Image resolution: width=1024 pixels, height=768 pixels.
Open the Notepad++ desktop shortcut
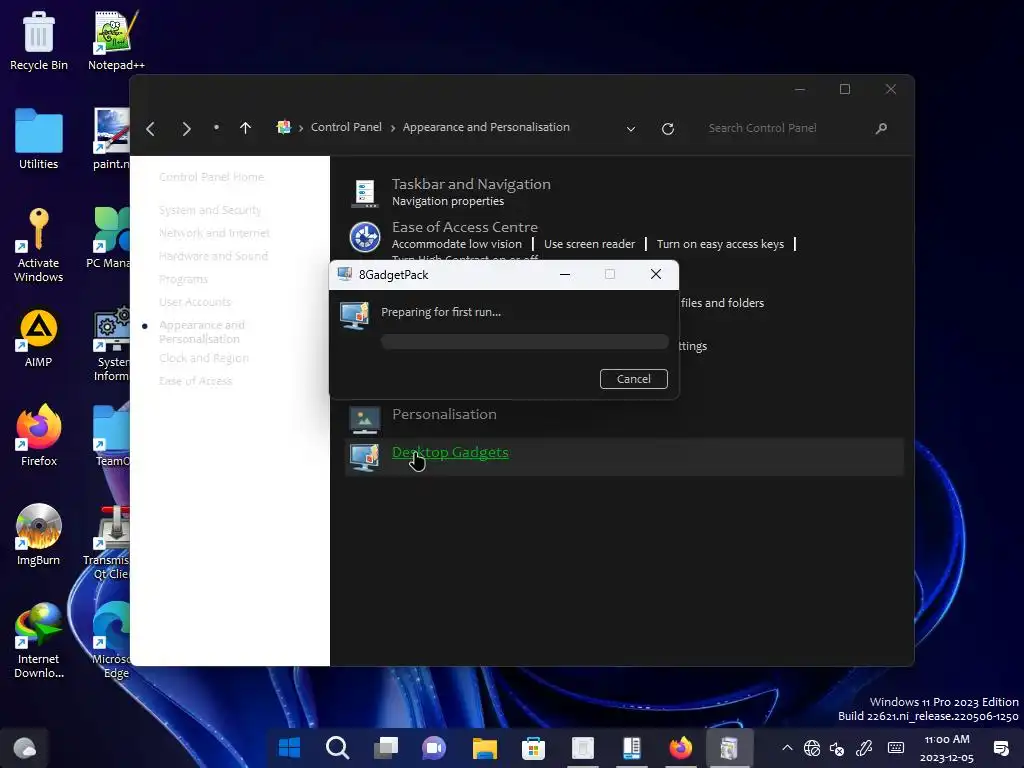[116, 40]
